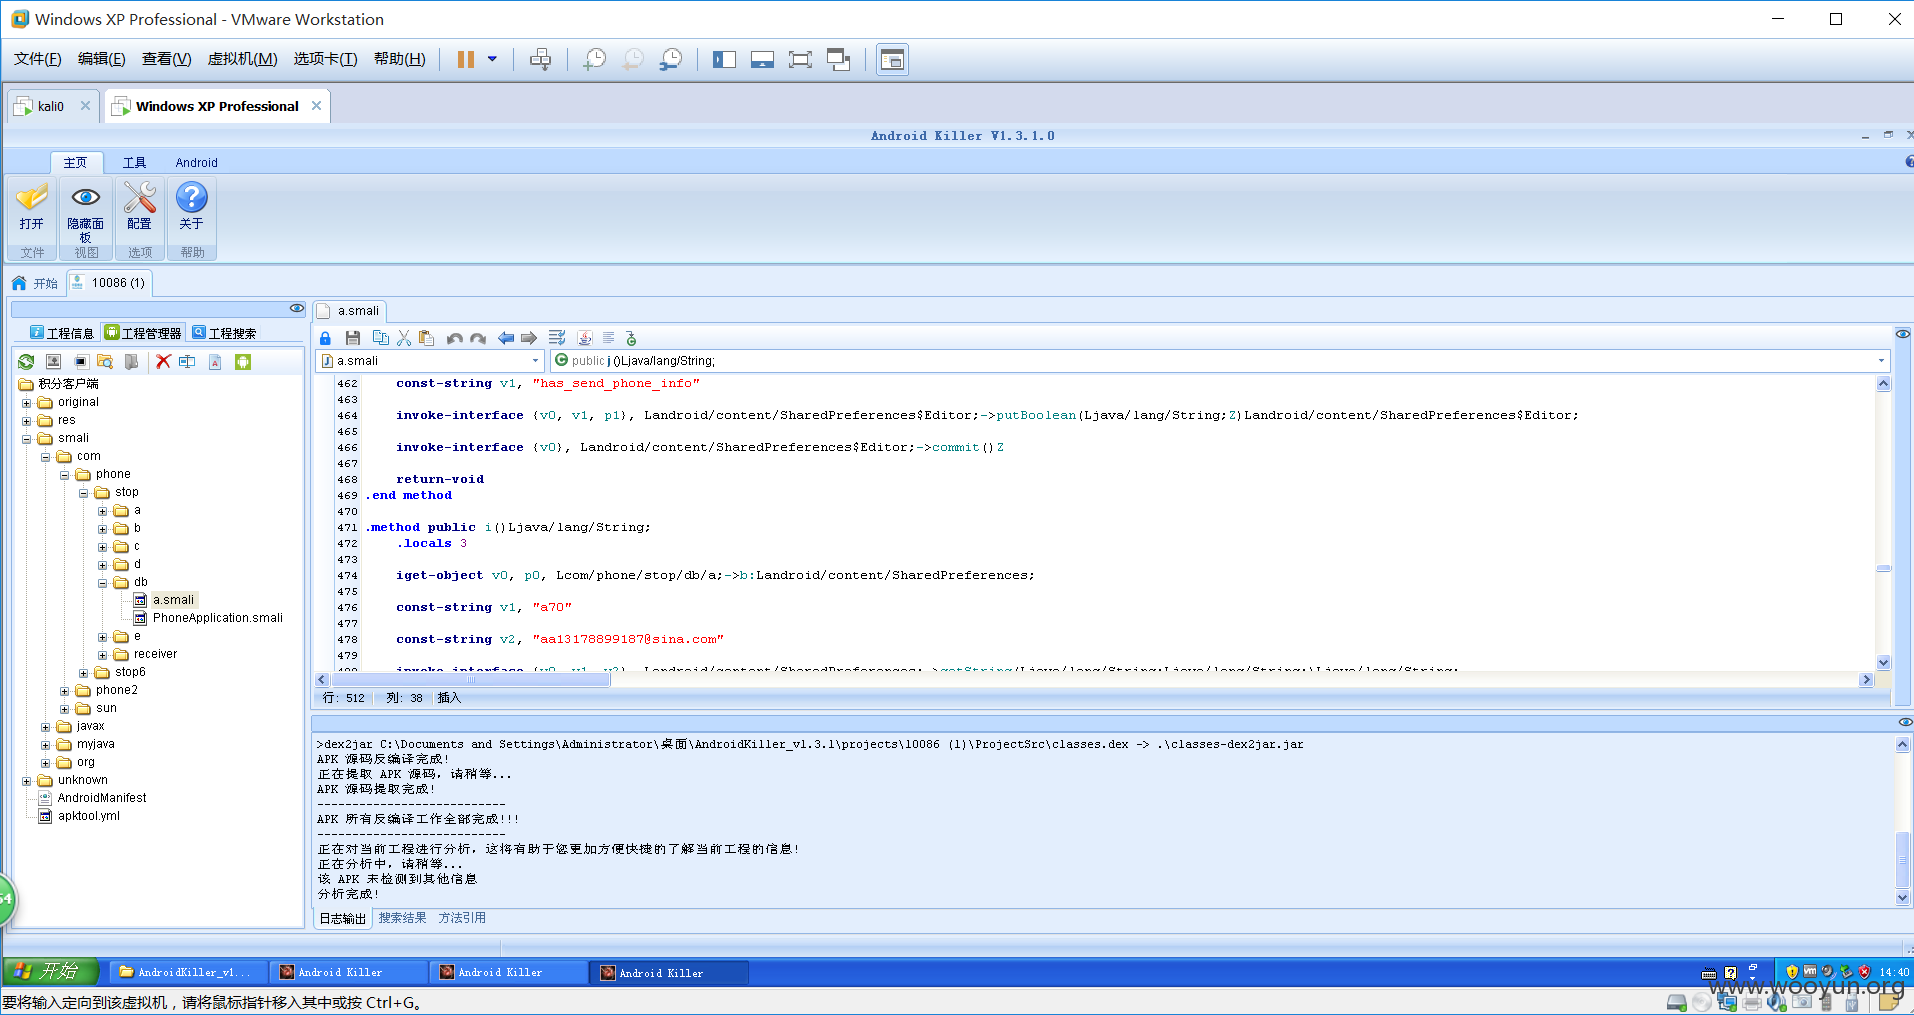The height and width of the screenshot is (1015, 1914).
Task: Toggle the VMware library sidebar
Action: tap(724, 59)
